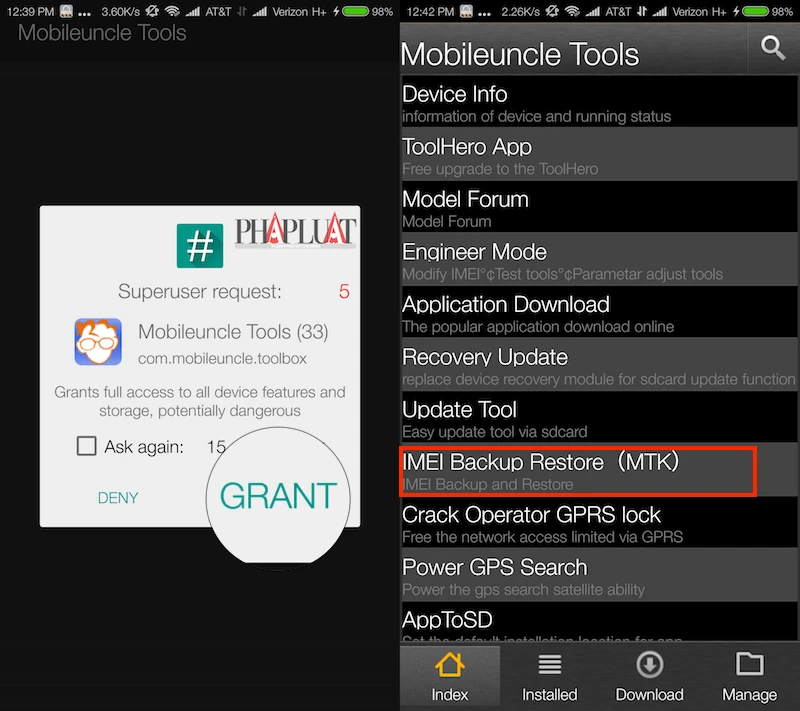This screenshot has height=711, width=800.
Task: Open Device Info entry
Action: 598,104
